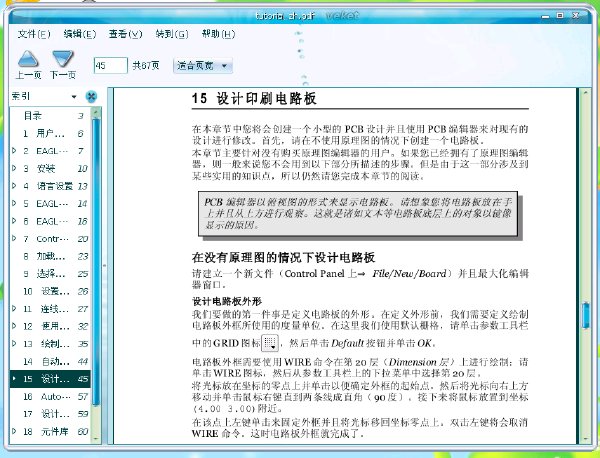Viewport: 600px width, 458px height.
Task: Click document scrollbar down arrow
Action: coord(585,439)
